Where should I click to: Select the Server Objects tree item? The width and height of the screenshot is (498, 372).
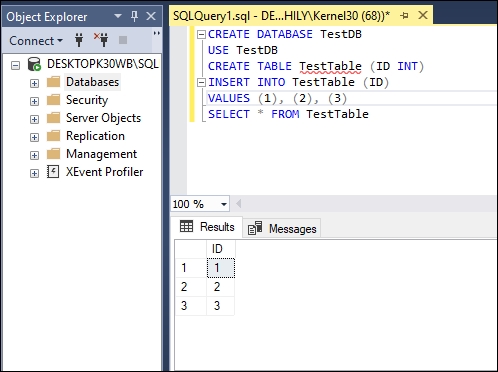(103, 118)
